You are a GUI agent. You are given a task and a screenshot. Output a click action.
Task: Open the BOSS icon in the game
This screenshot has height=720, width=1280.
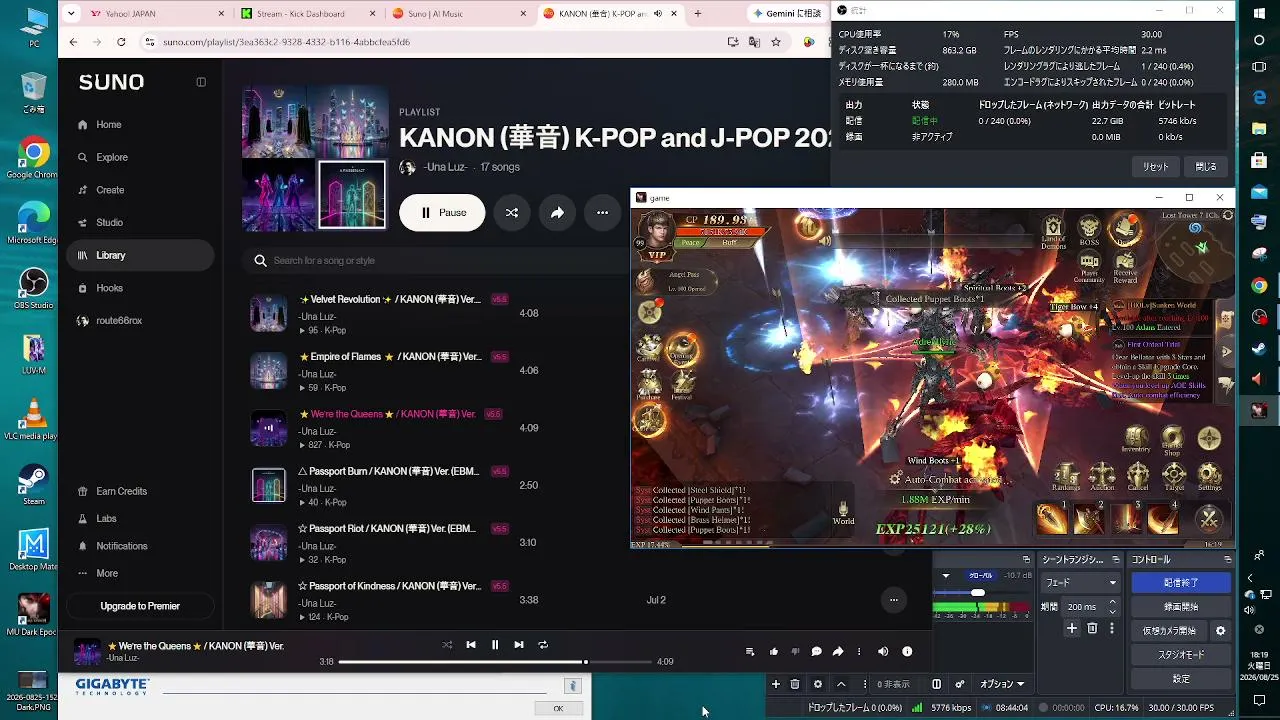(x=1089, y=231)
